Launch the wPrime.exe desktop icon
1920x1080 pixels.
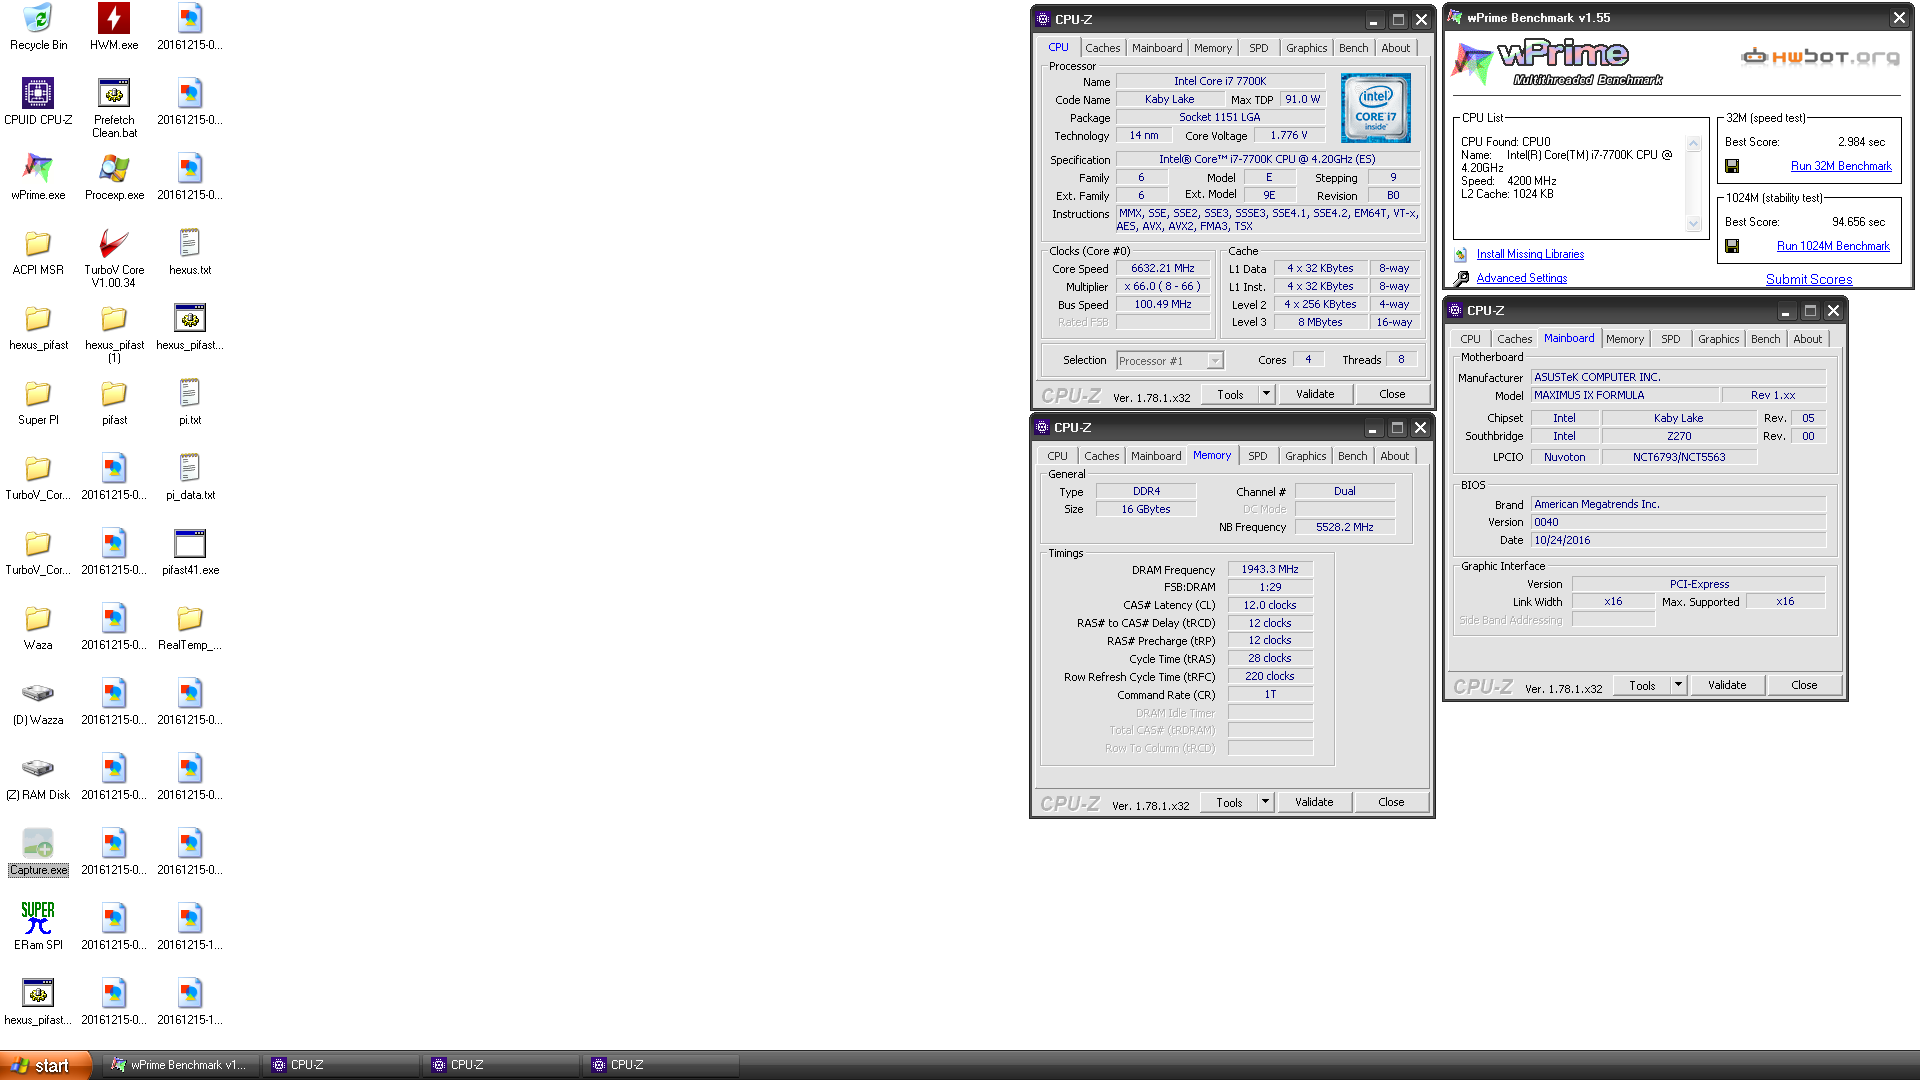[38, 177]
